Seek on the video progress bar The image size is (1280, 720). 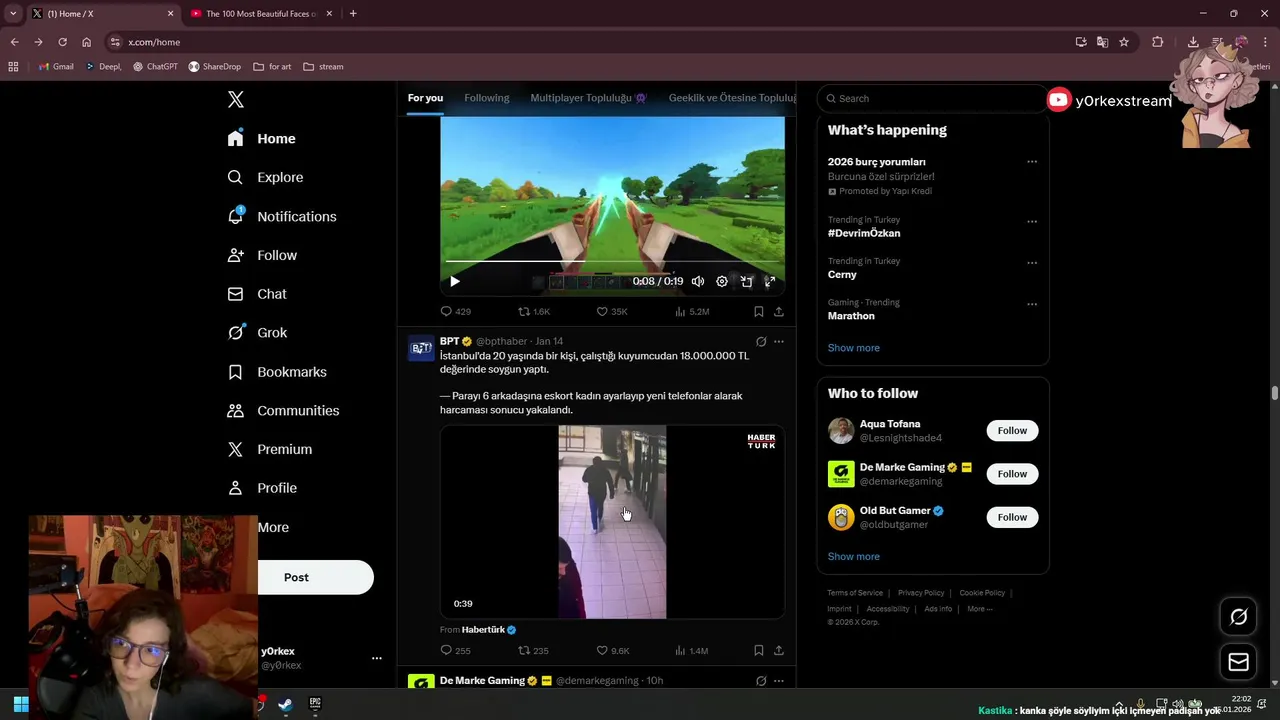(x=612, y=262)
